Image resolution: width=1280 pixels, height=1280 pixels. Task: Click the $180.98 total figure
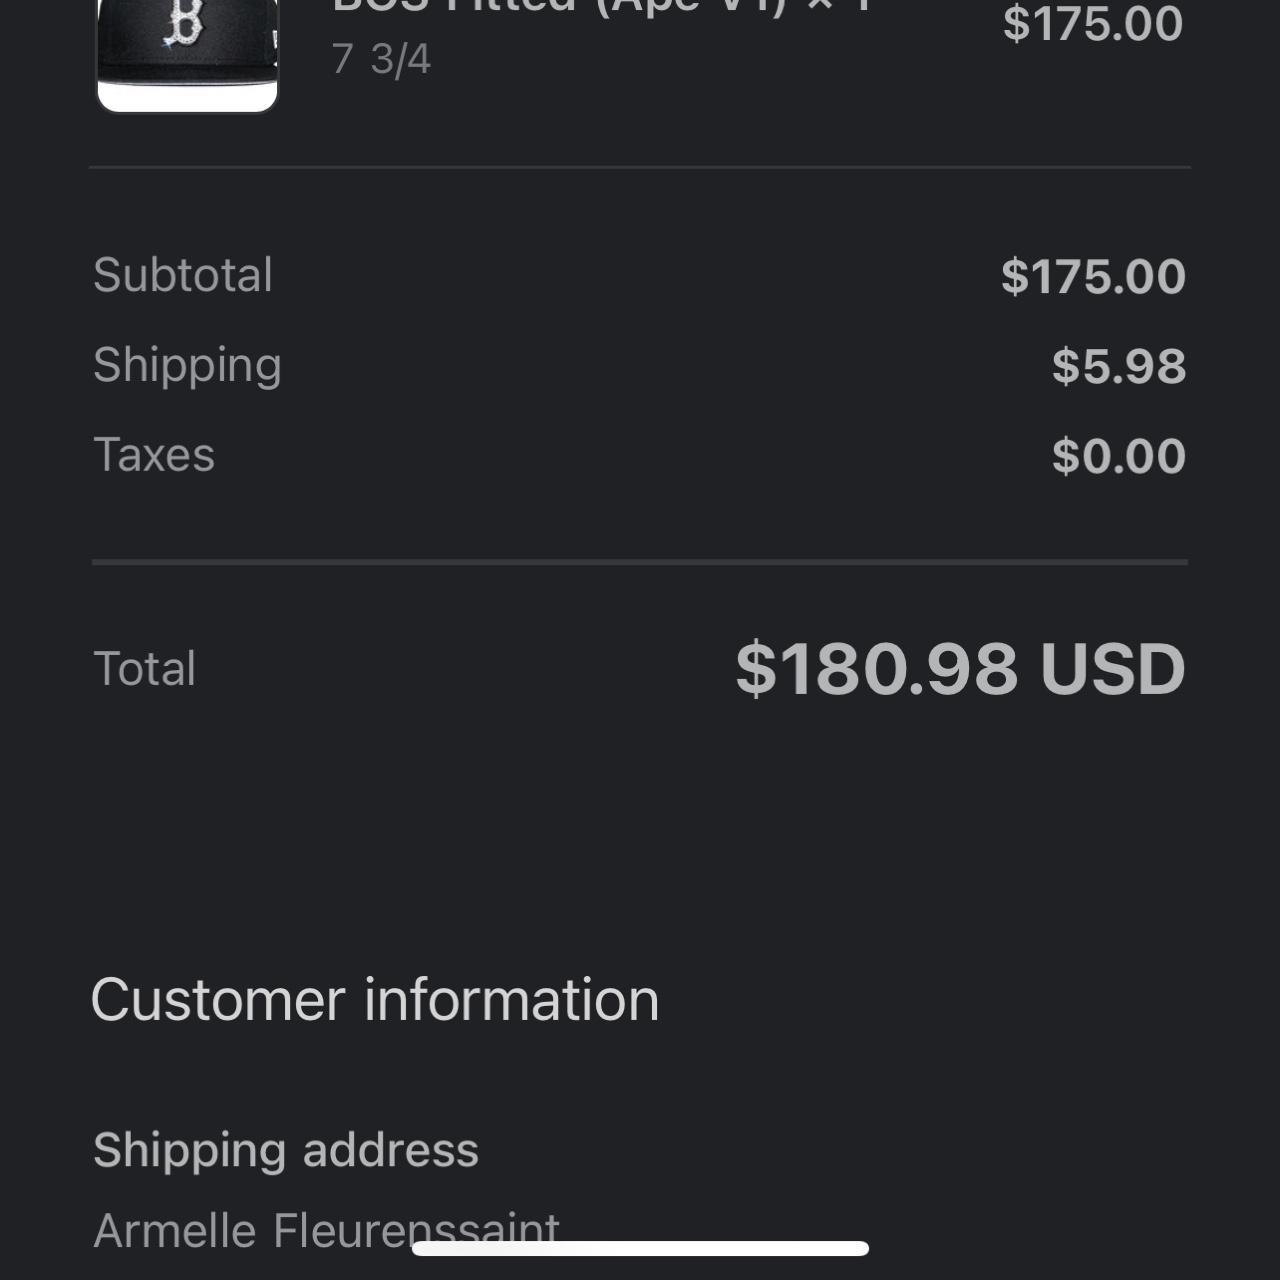(x=876, y=668)
